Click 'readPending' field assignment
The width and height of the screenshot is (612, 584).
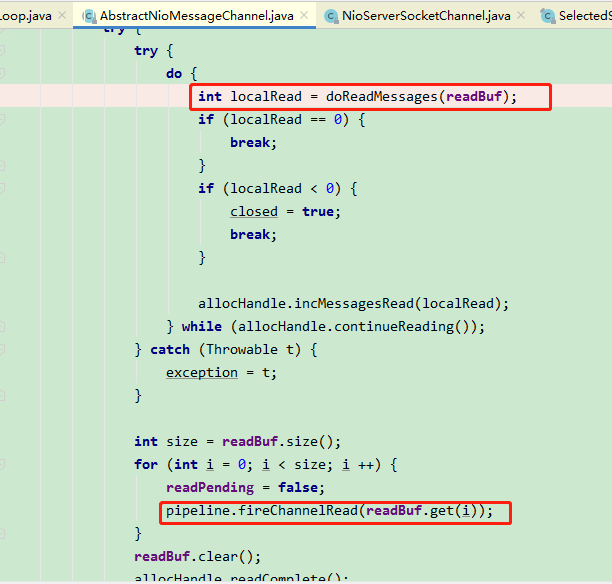click(x=210, y=488)
